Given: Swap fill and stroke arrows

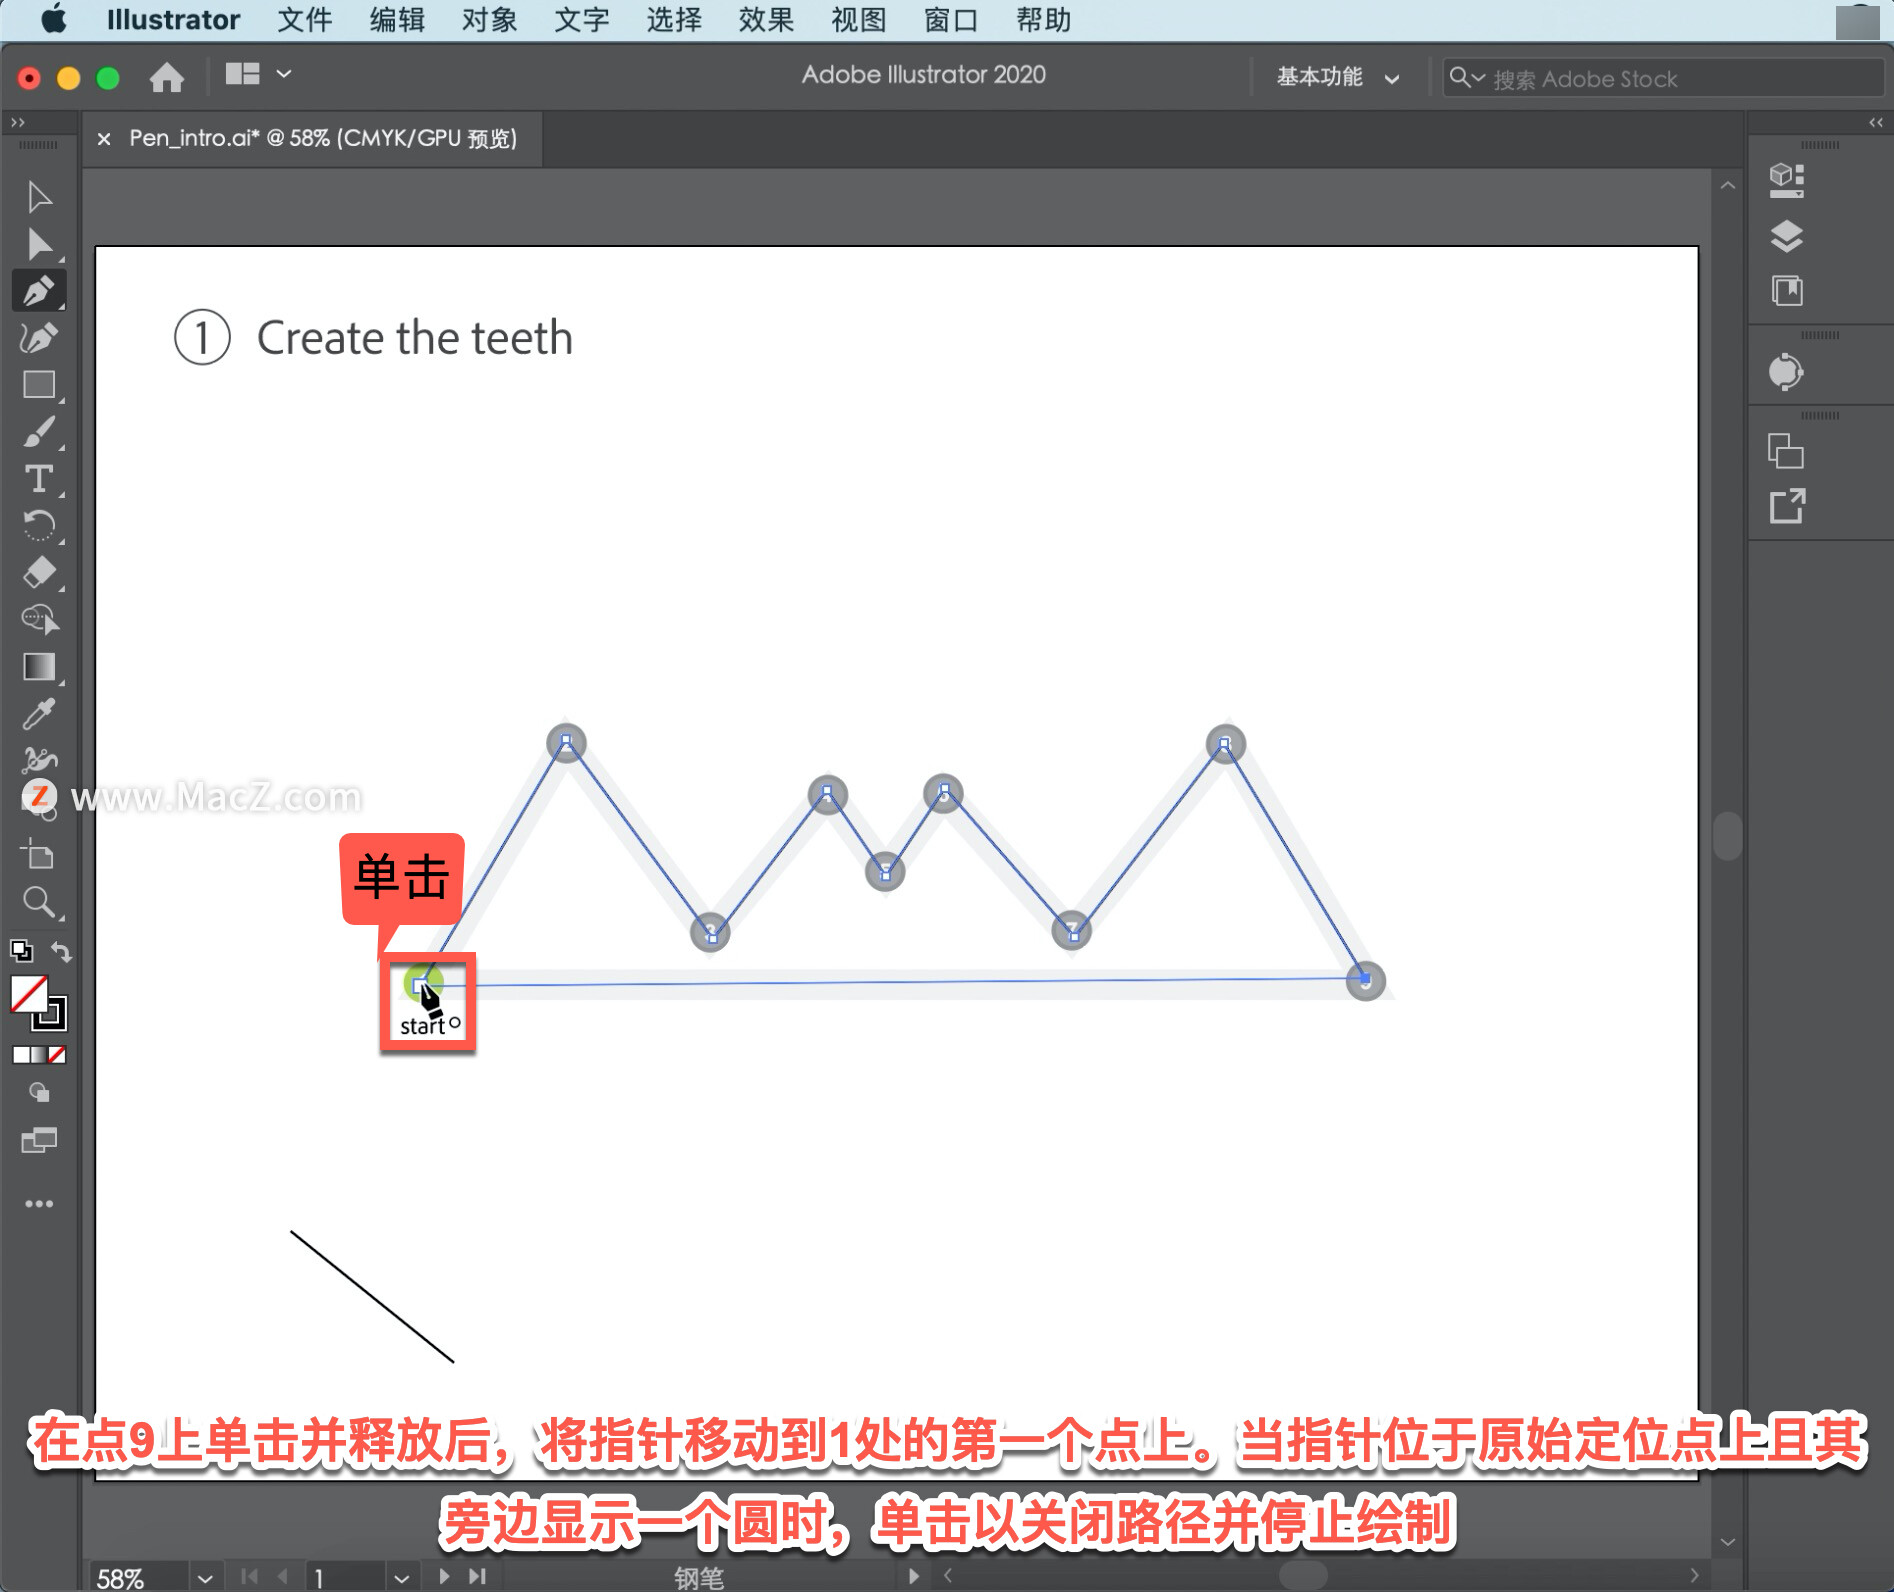Looking at the screenshot, I should coord(61,951).
